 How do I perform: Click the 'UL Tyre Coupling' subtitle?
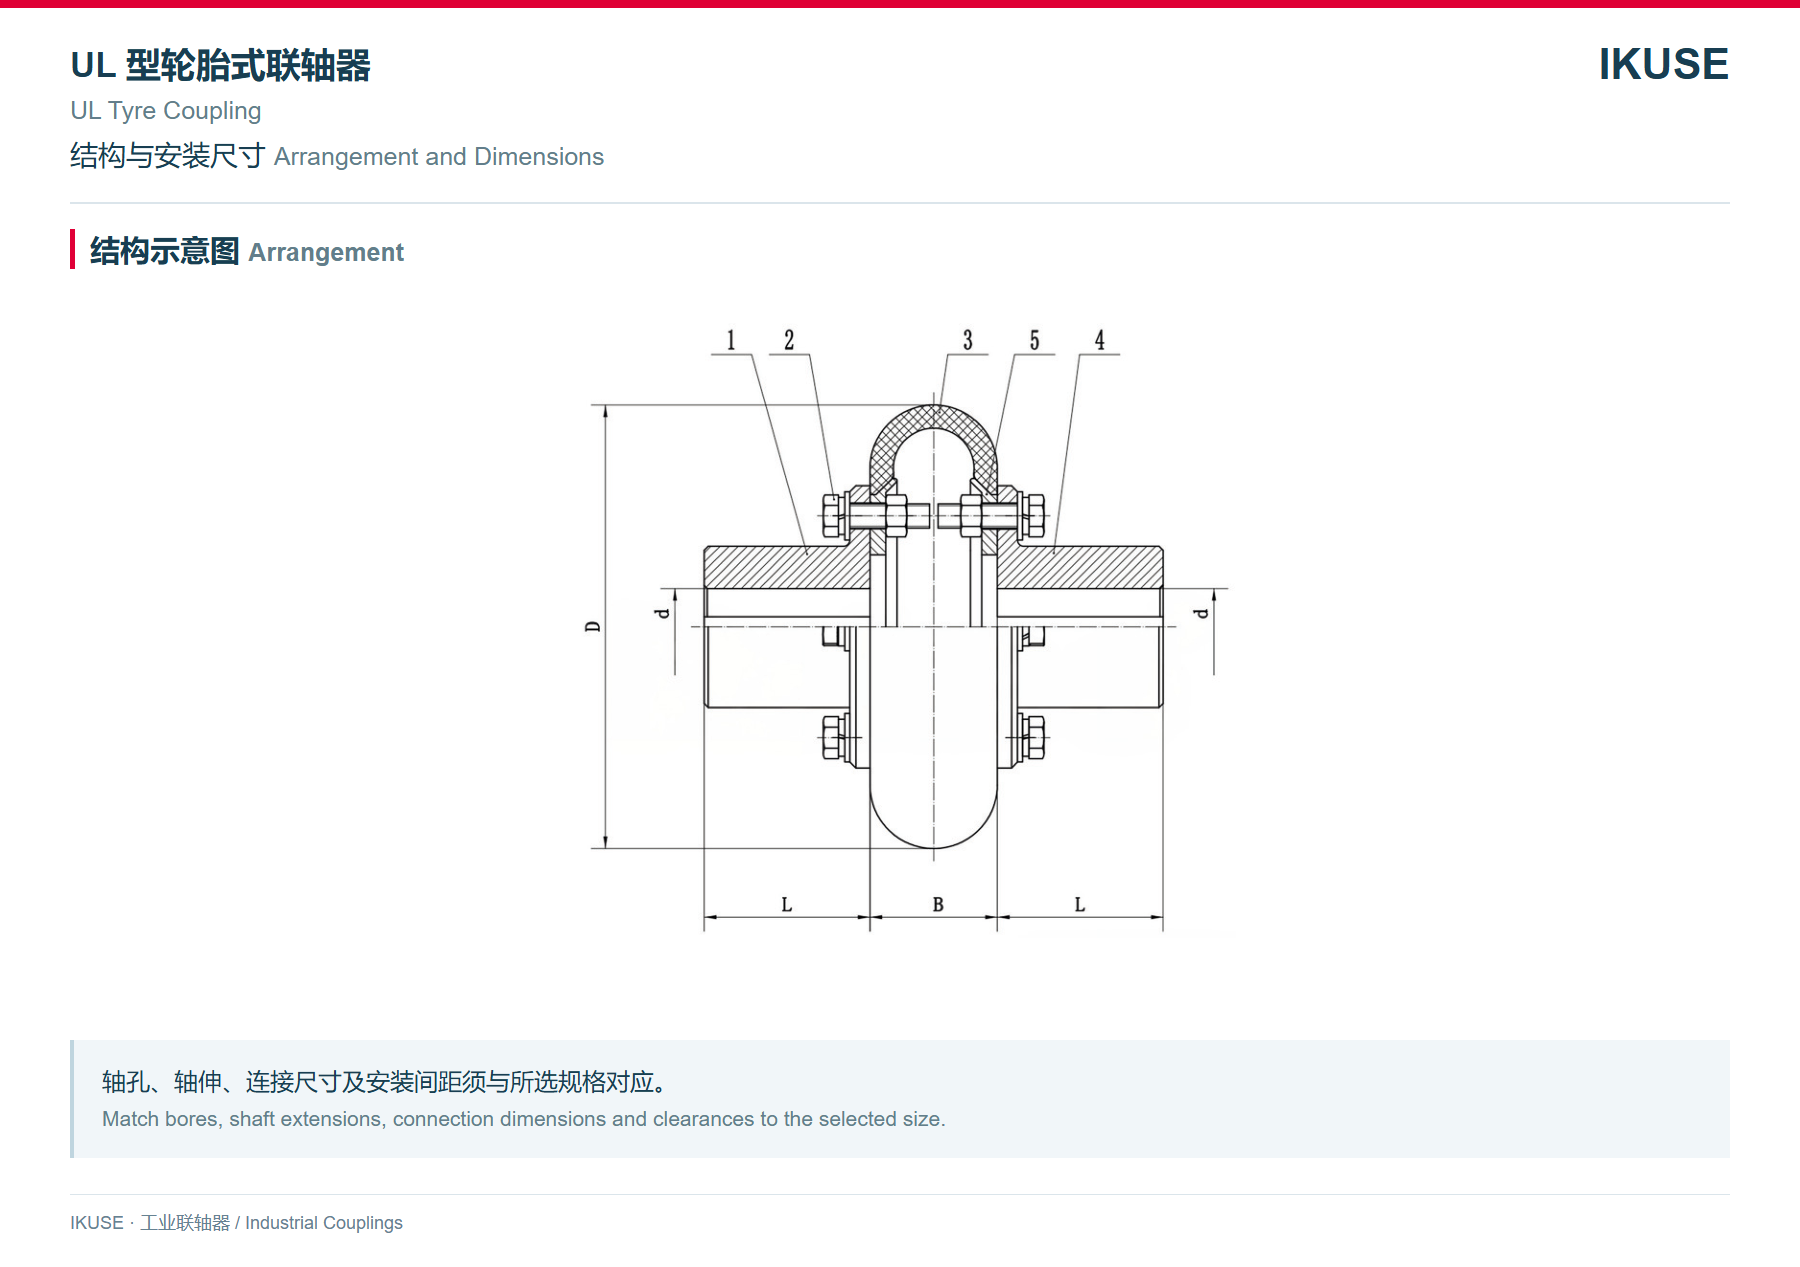click(x=165, y=111)
